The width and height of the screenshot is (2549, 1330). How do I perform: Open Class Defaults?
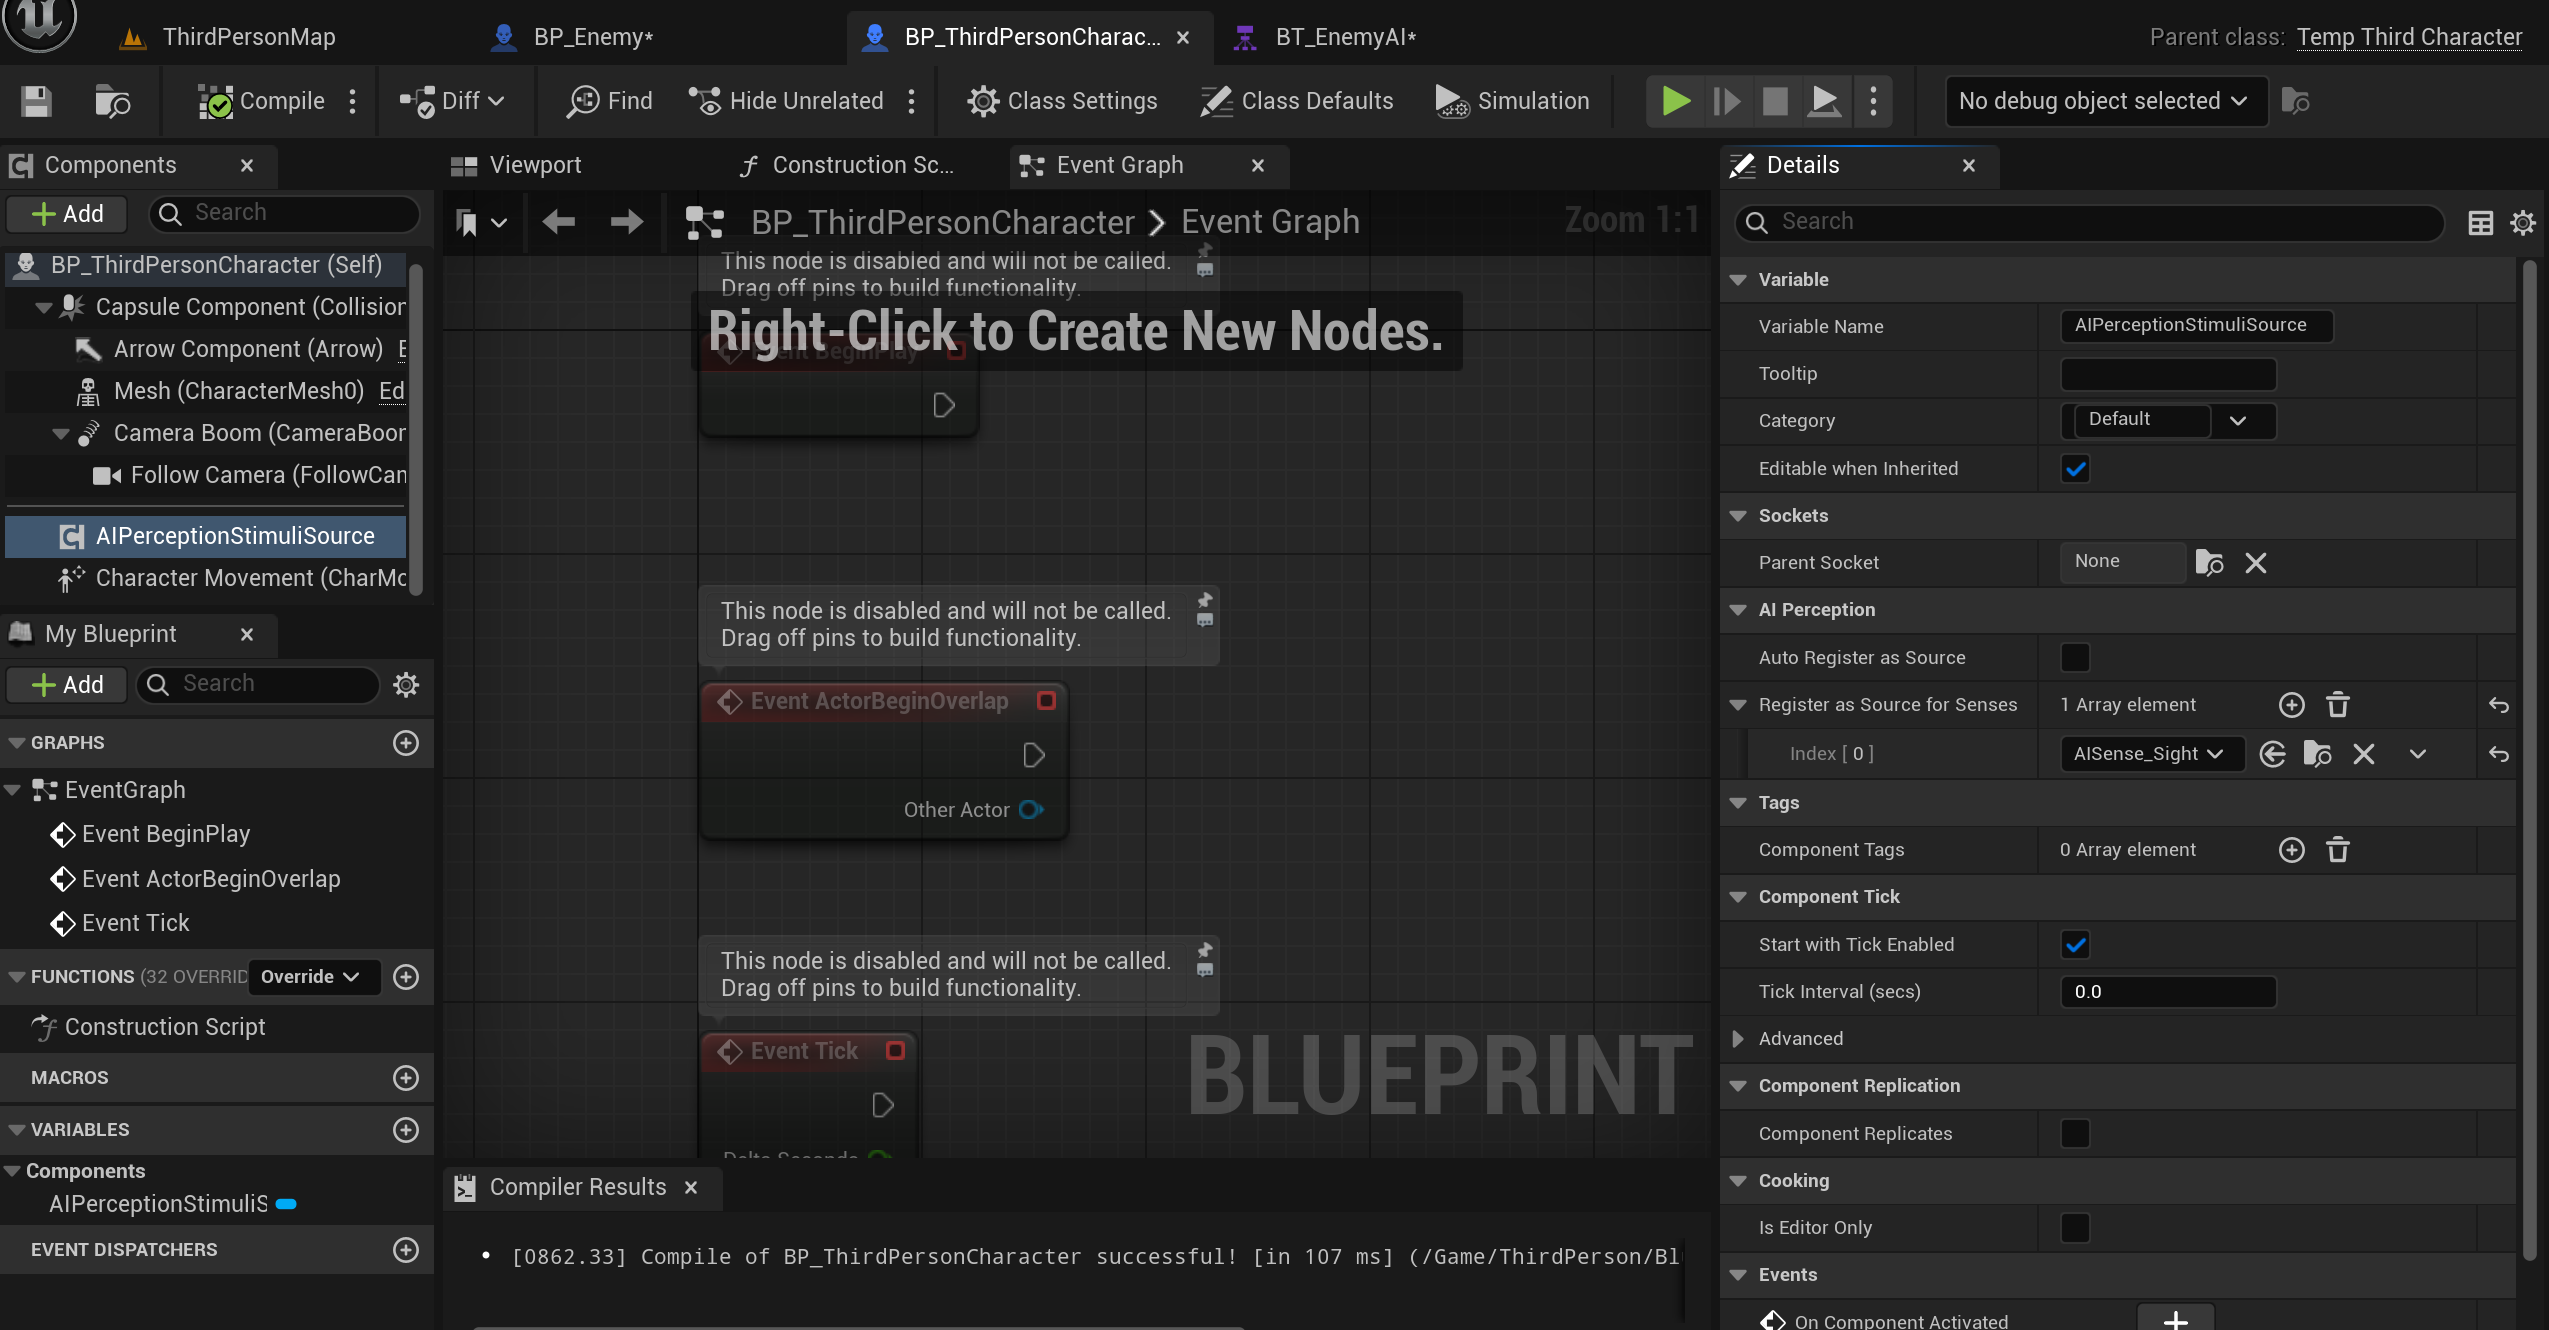tap(1297, 101)
